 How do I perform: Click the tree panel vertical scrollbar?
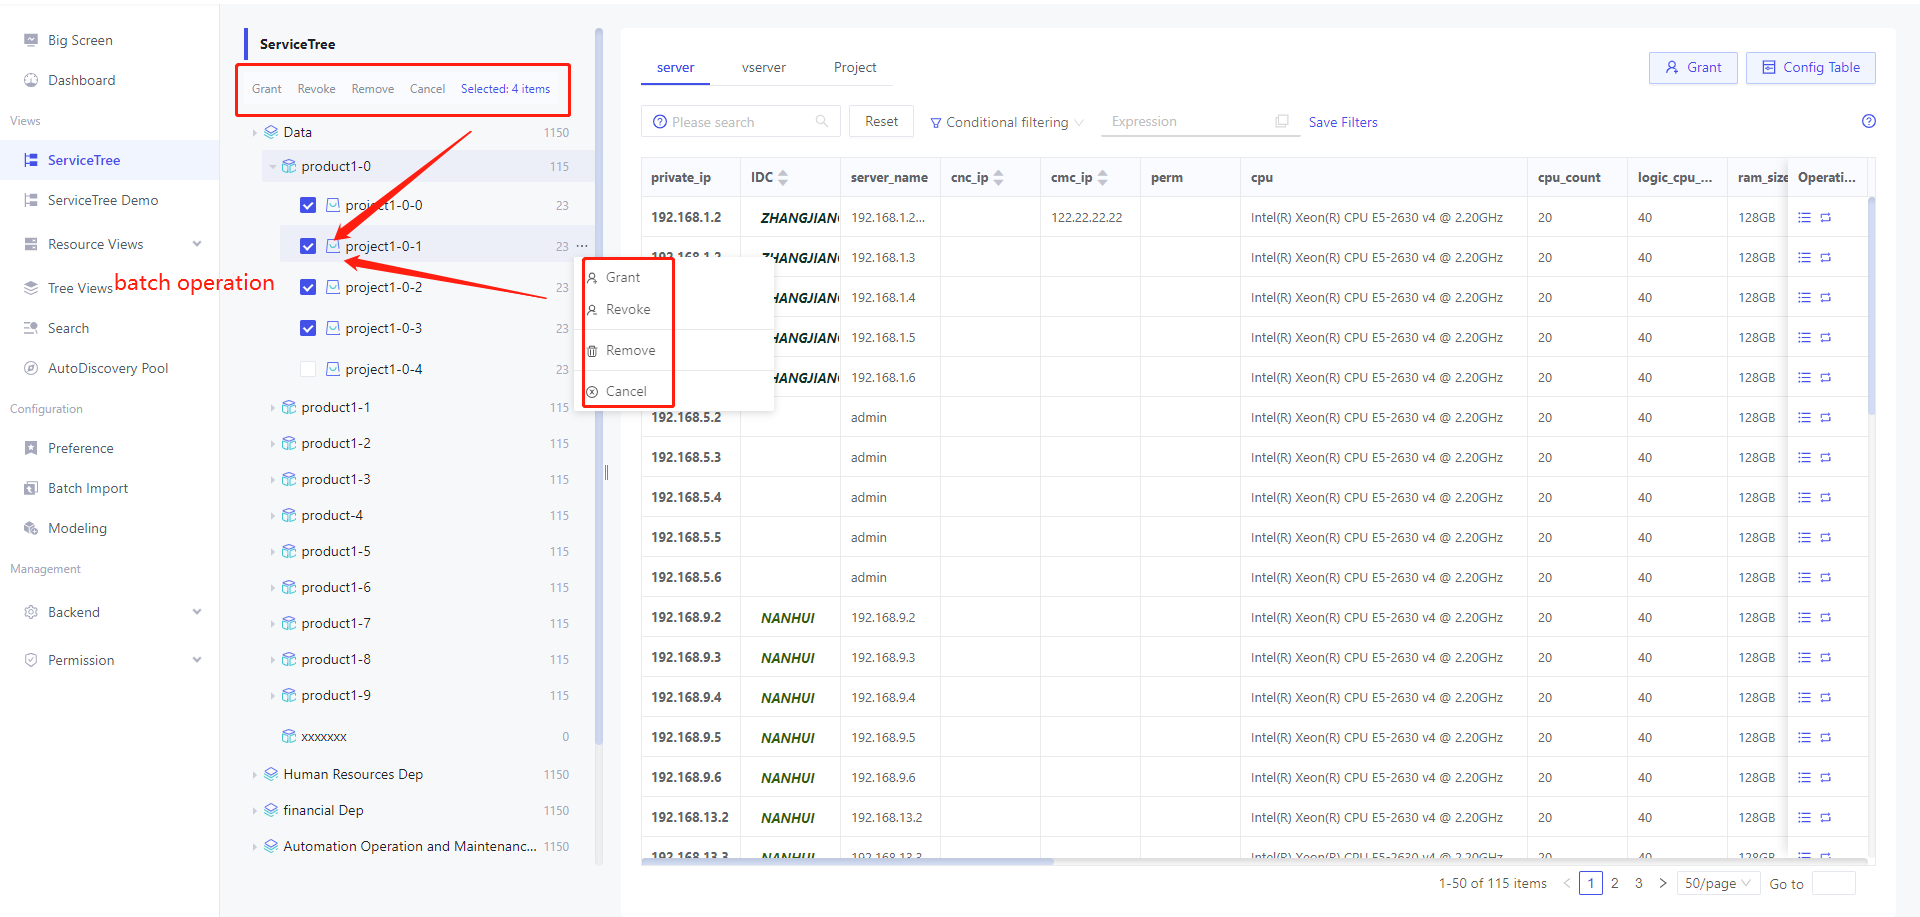point(599,385)
